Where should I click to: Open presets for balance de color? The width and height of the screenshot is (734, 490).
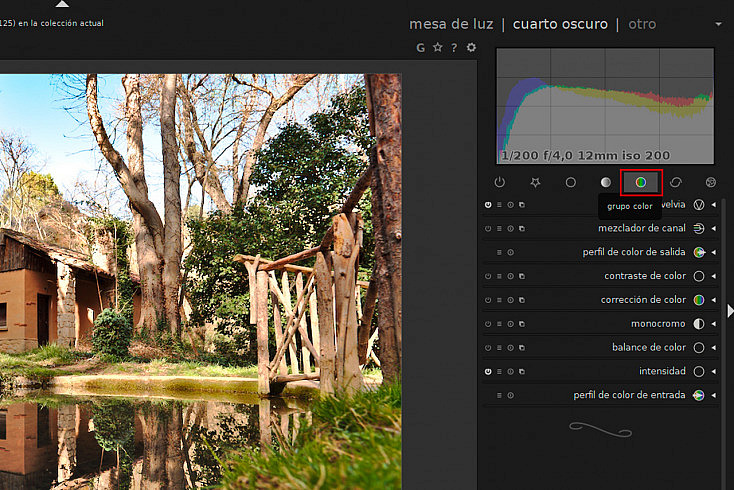pyautogui.click(x=499, y=348)
